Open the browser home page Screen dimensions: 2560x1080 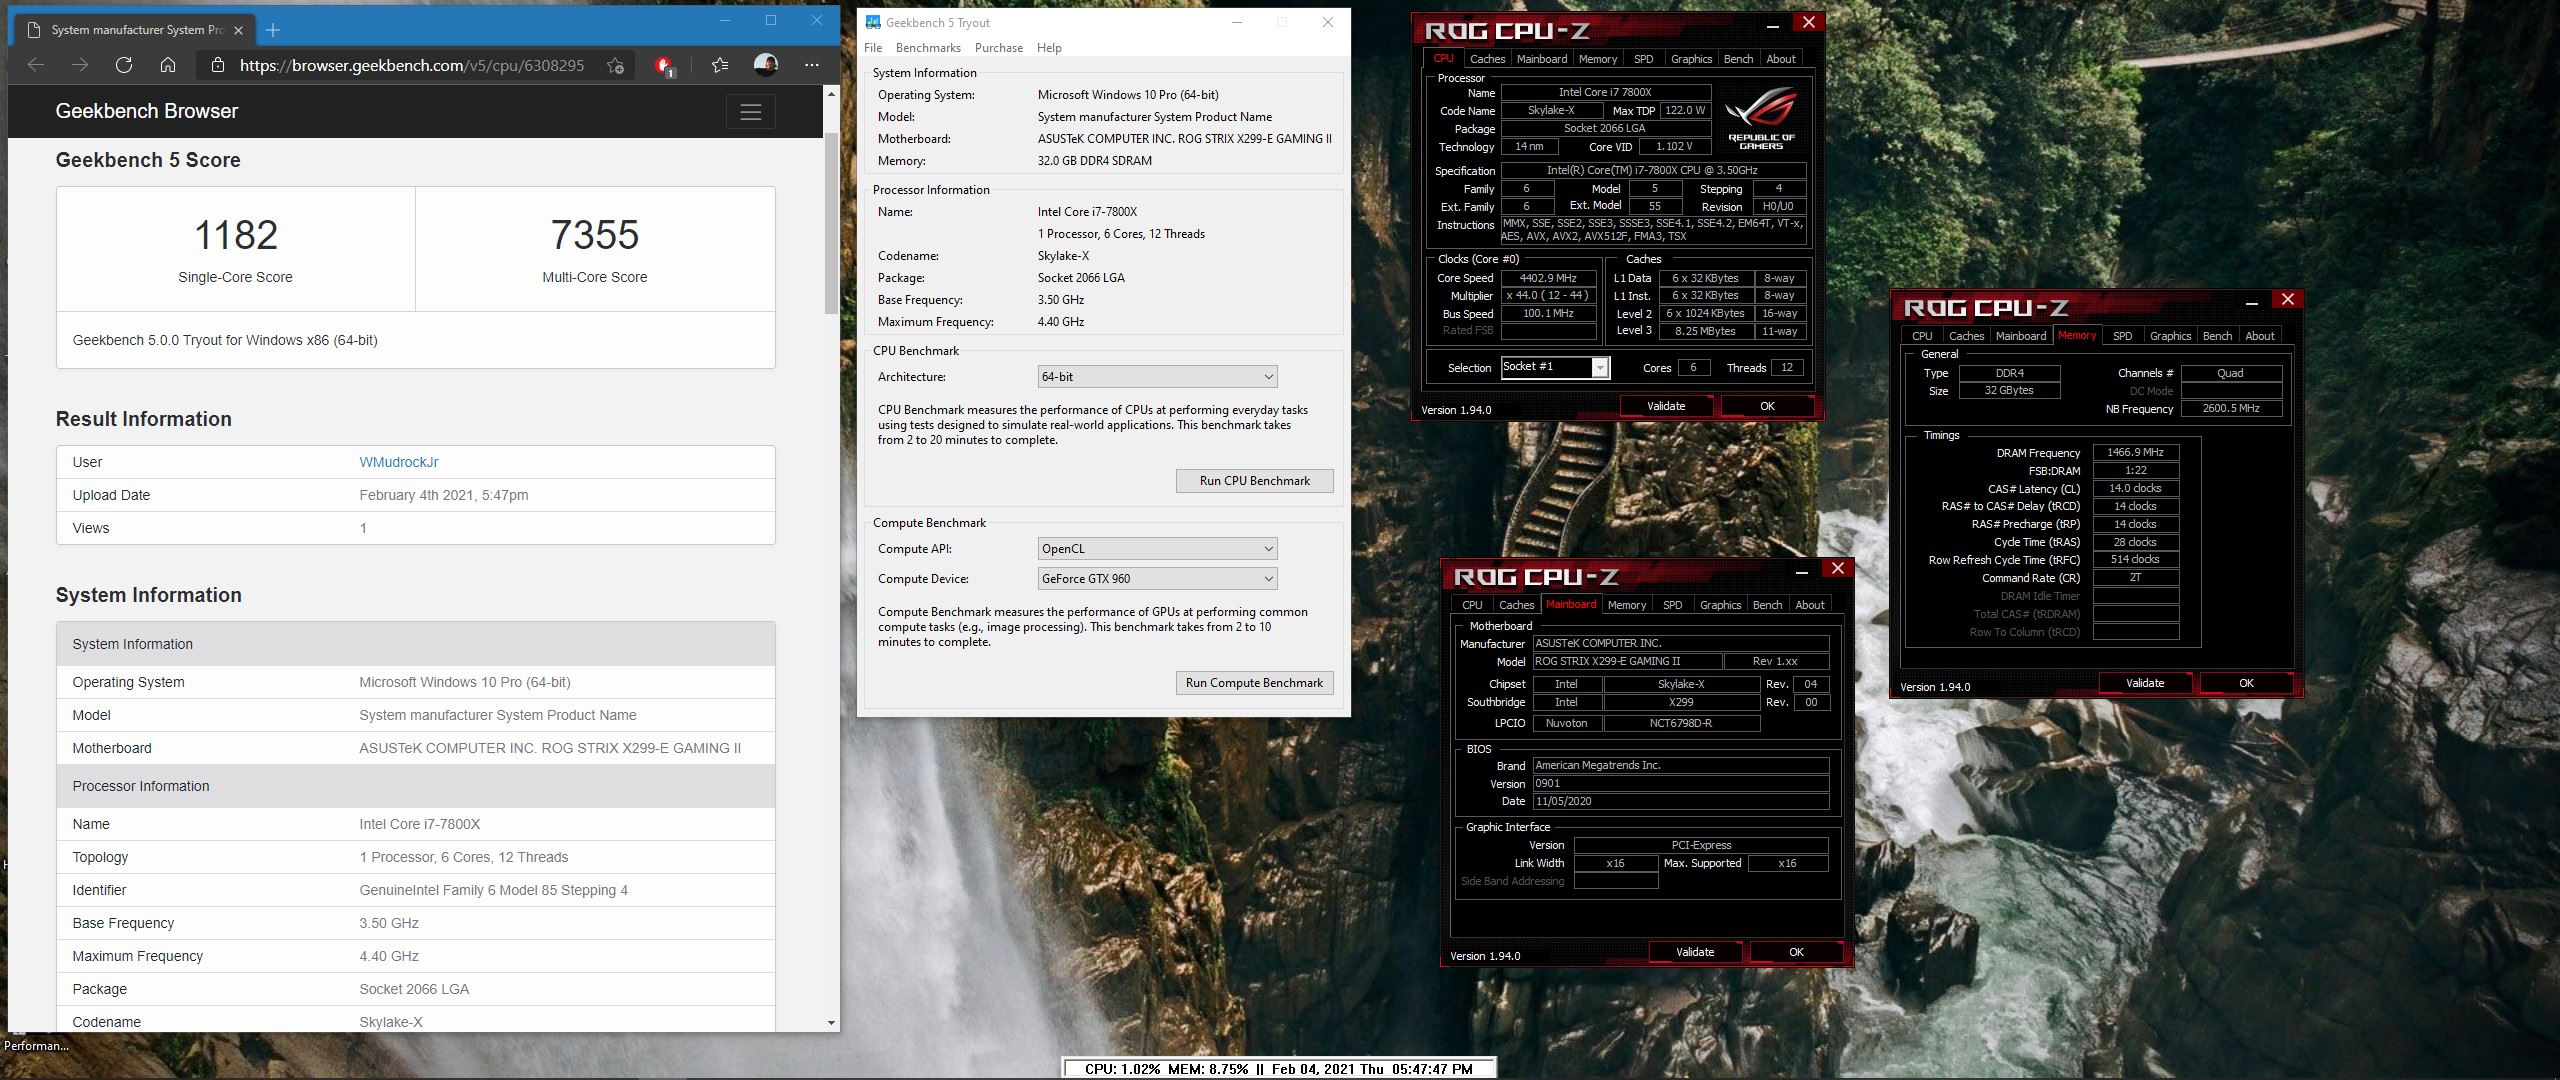point(168,65)
